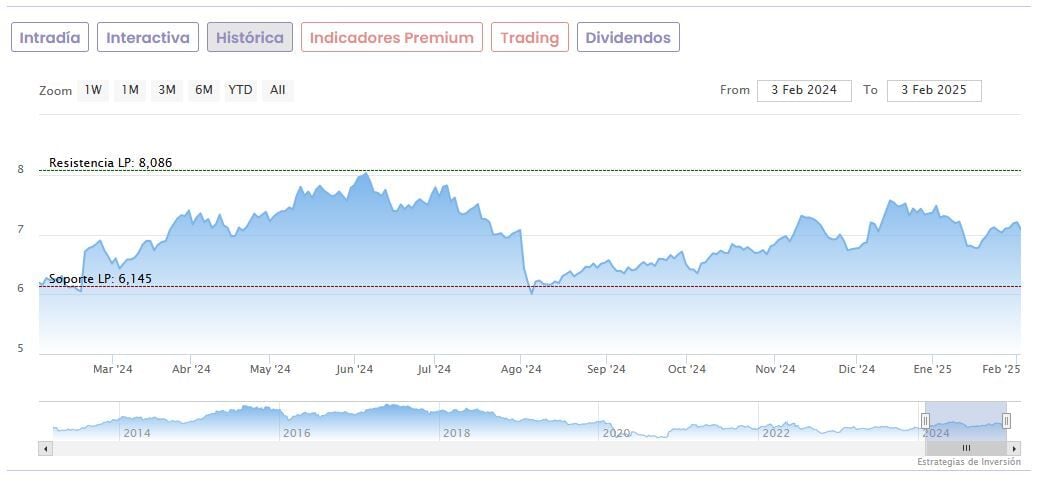Image resolution: width=1039 pixels, height=481 pixels.
Task: Go to the Trading tab
Action: [x=529, y=38]
